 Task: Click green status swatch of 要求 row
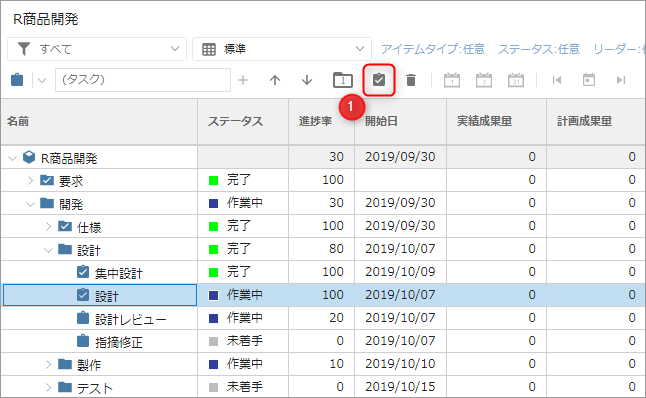pos(213,180)
